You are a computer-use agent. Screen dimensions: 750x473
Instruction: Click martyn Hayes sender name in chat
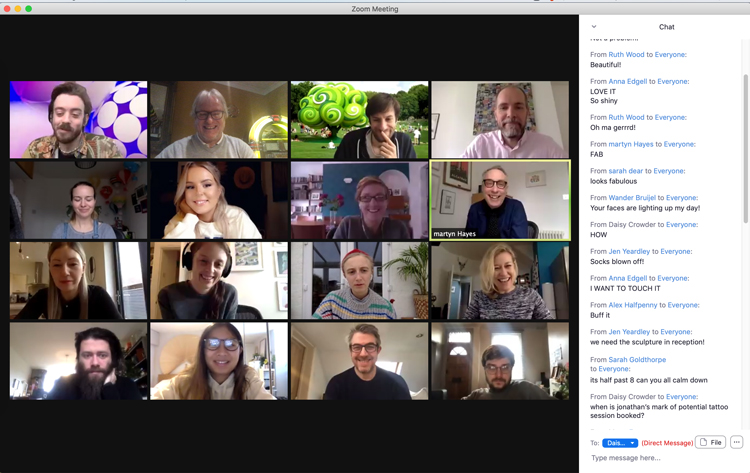coord(632,144)
